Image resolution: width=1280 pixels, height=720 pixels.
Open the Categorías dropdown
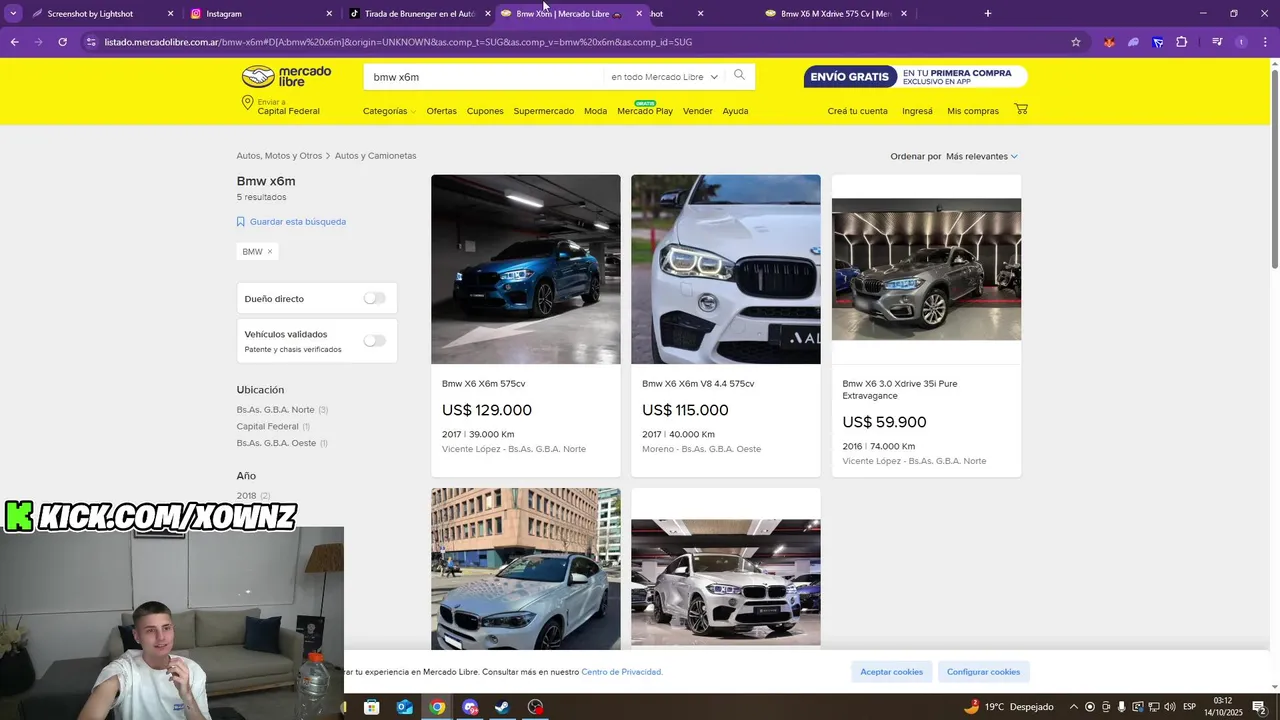pos(389,111)
